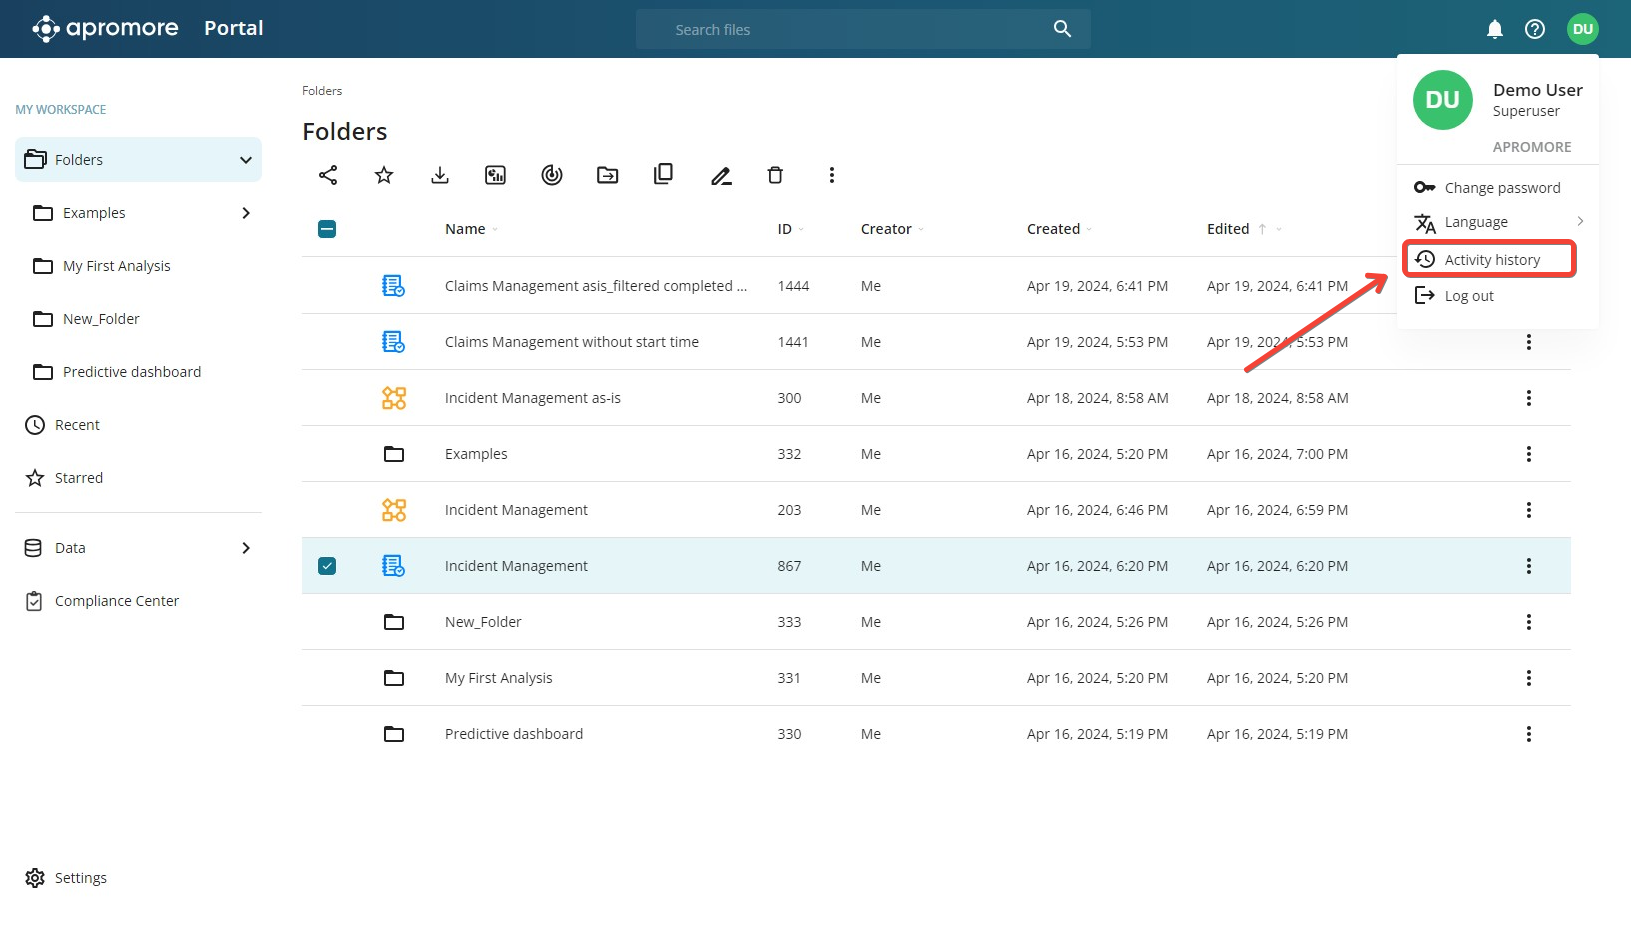Select Activity history from user menu
This screenshot has height=925, width=1631.
point(1491,260)
